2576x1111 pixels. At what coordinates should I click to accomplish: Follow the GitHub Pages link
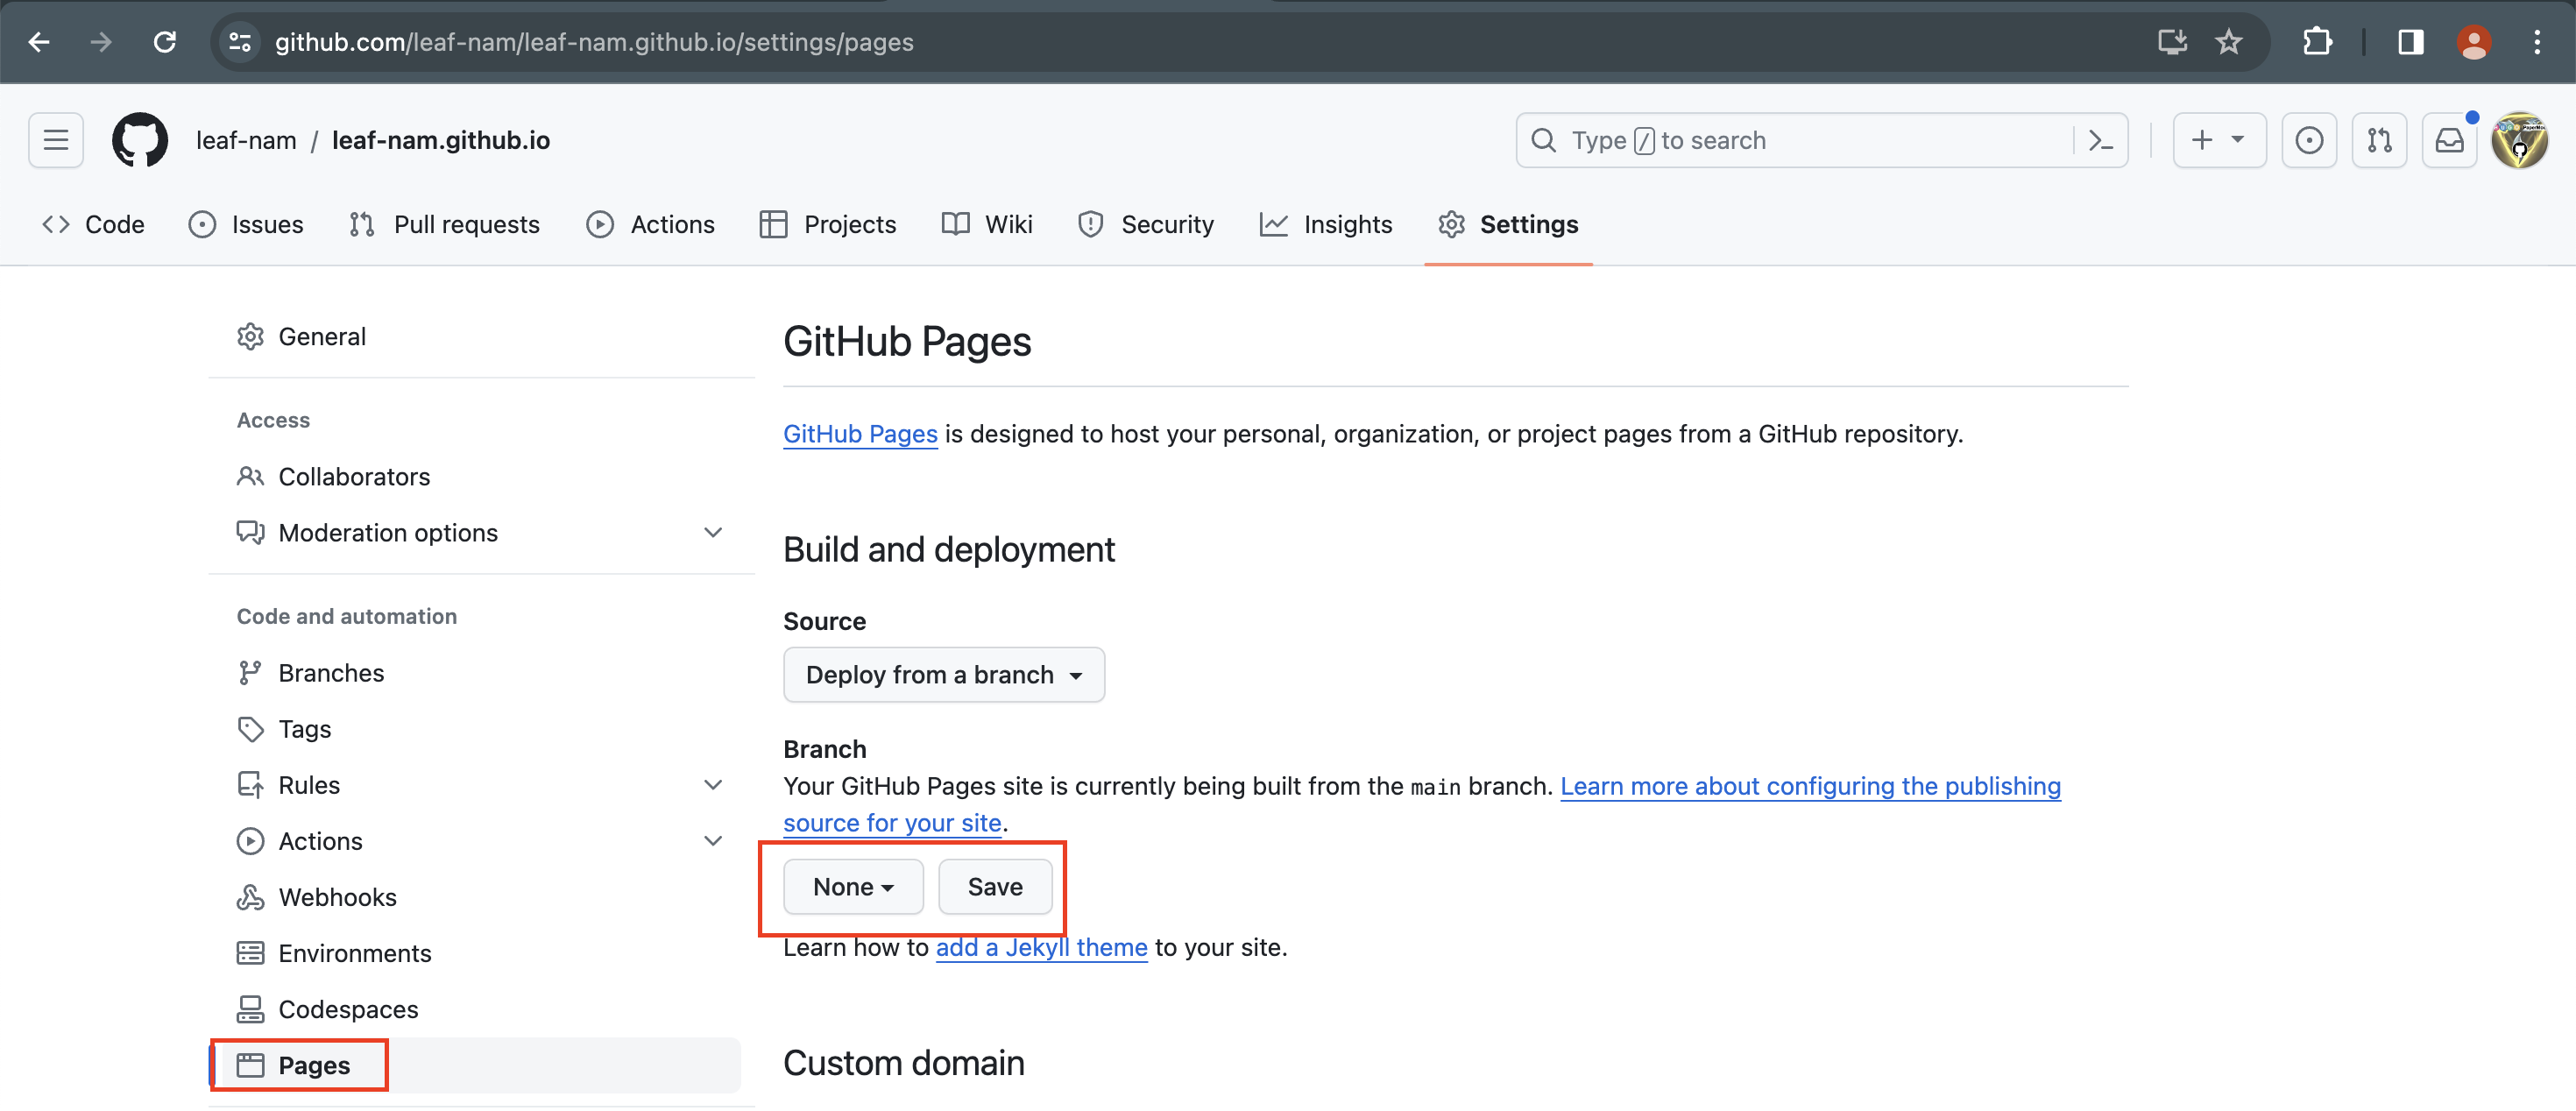(860, 433)
